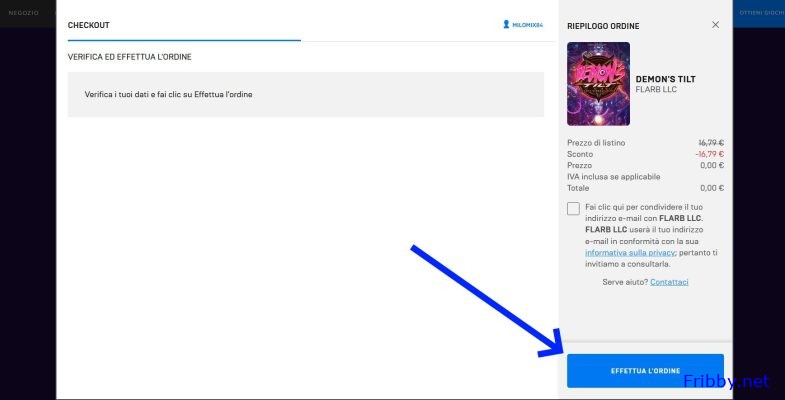This screenshot has height=400, width=785.
Task: Click the FLARB LLC publisher name under the title
Action: [657, 89]
